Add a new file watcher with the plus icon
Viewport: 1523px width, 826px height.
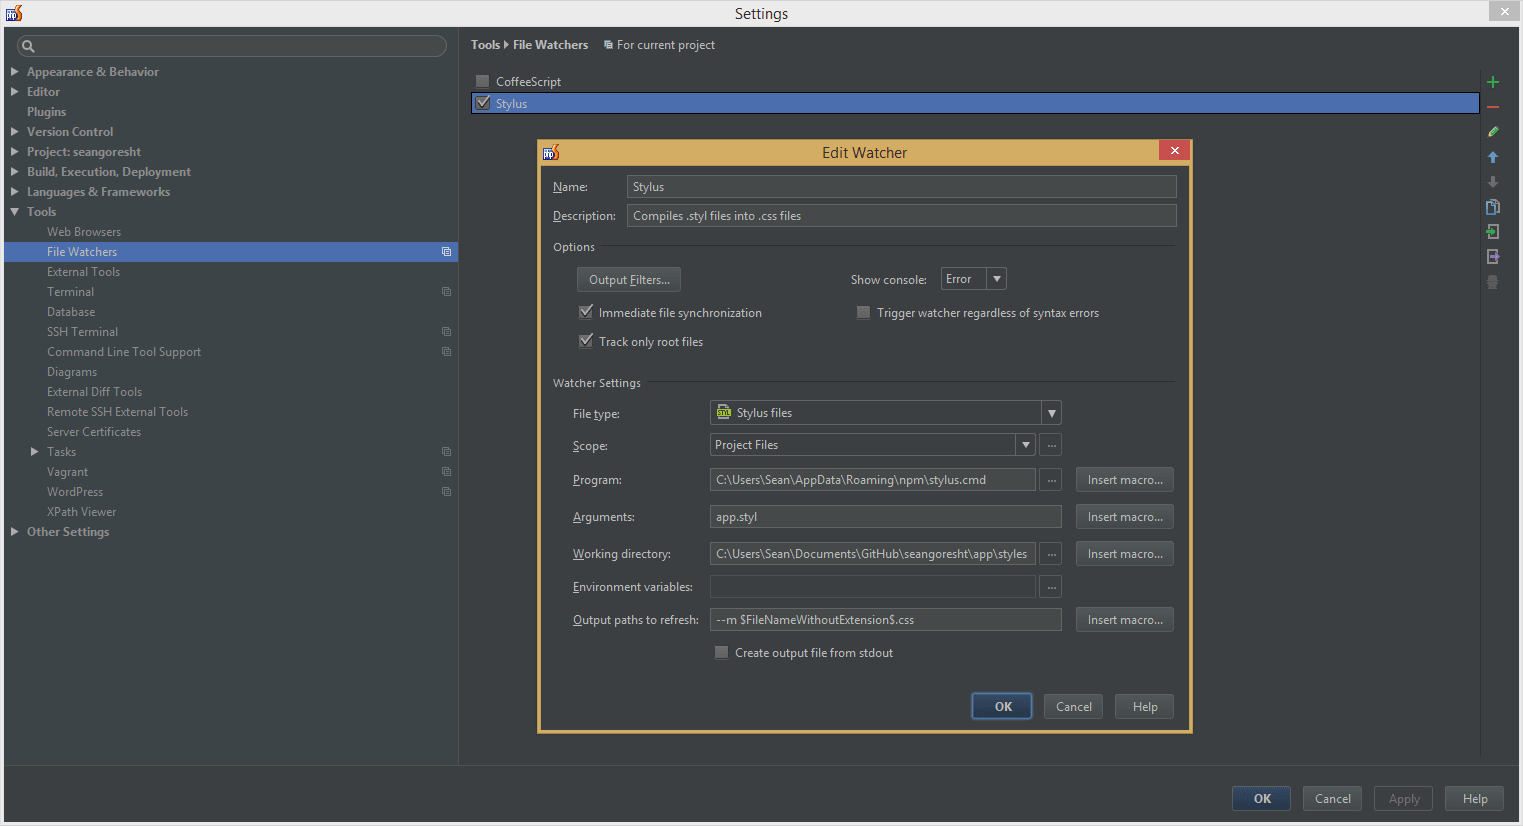click(x=1493, y=82)
